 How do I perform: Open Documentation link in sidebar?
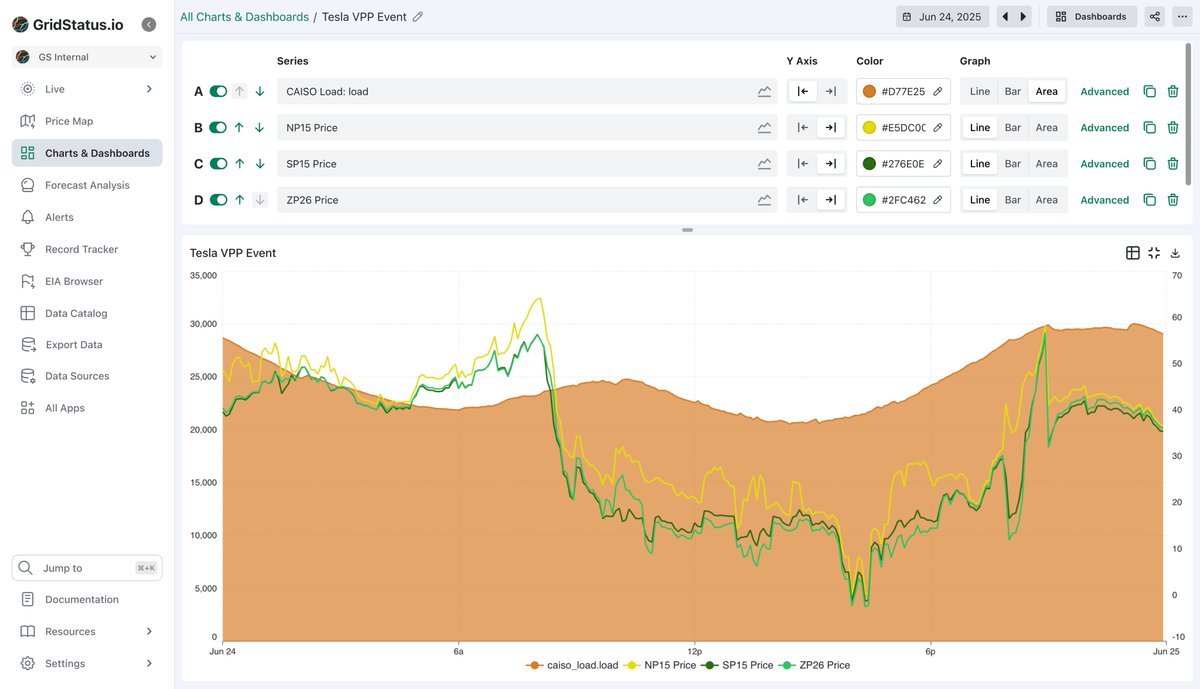(x=87, y=599)
